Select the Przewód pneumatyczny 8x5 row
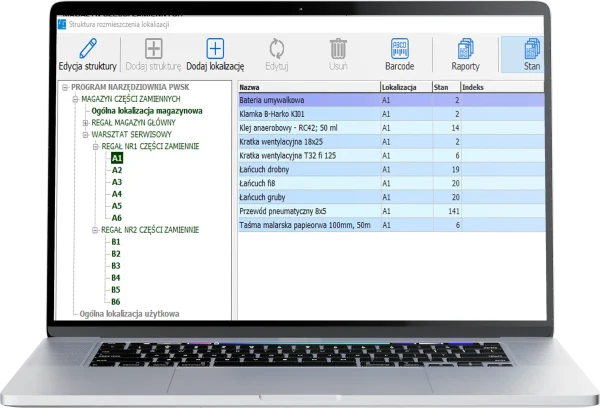 [x=391, y=211]
